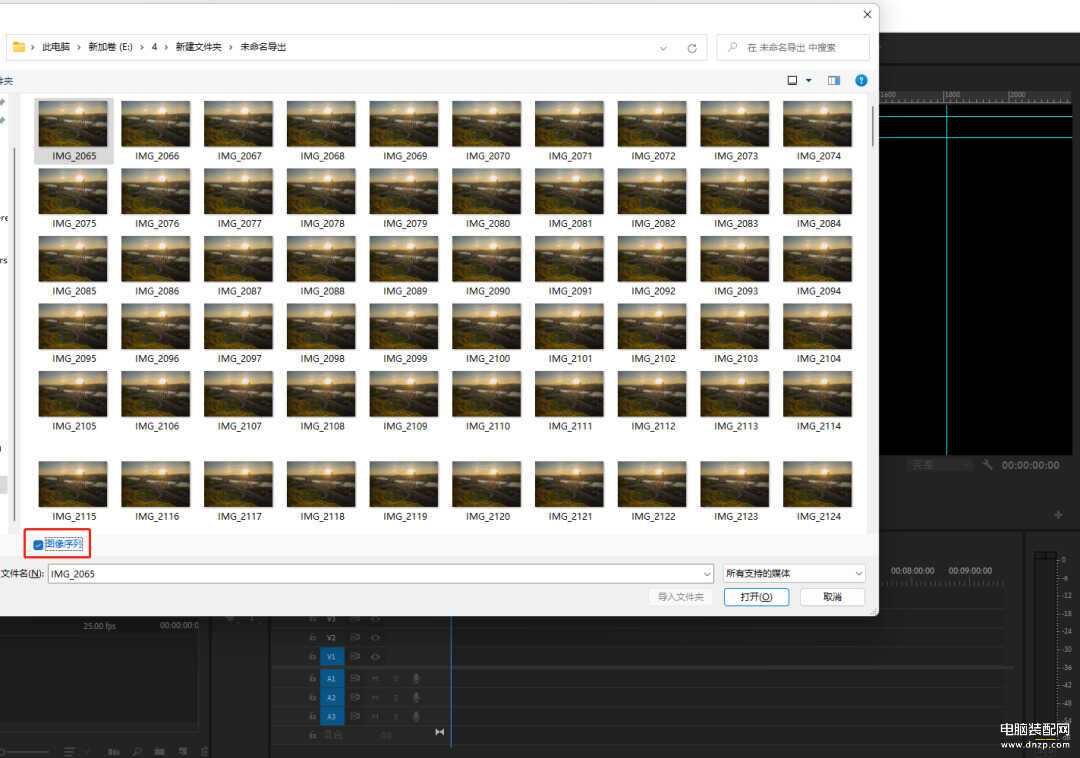Expand the address bar history dropdown
The width and height of the screenshot is (1080, 758).
663,48
